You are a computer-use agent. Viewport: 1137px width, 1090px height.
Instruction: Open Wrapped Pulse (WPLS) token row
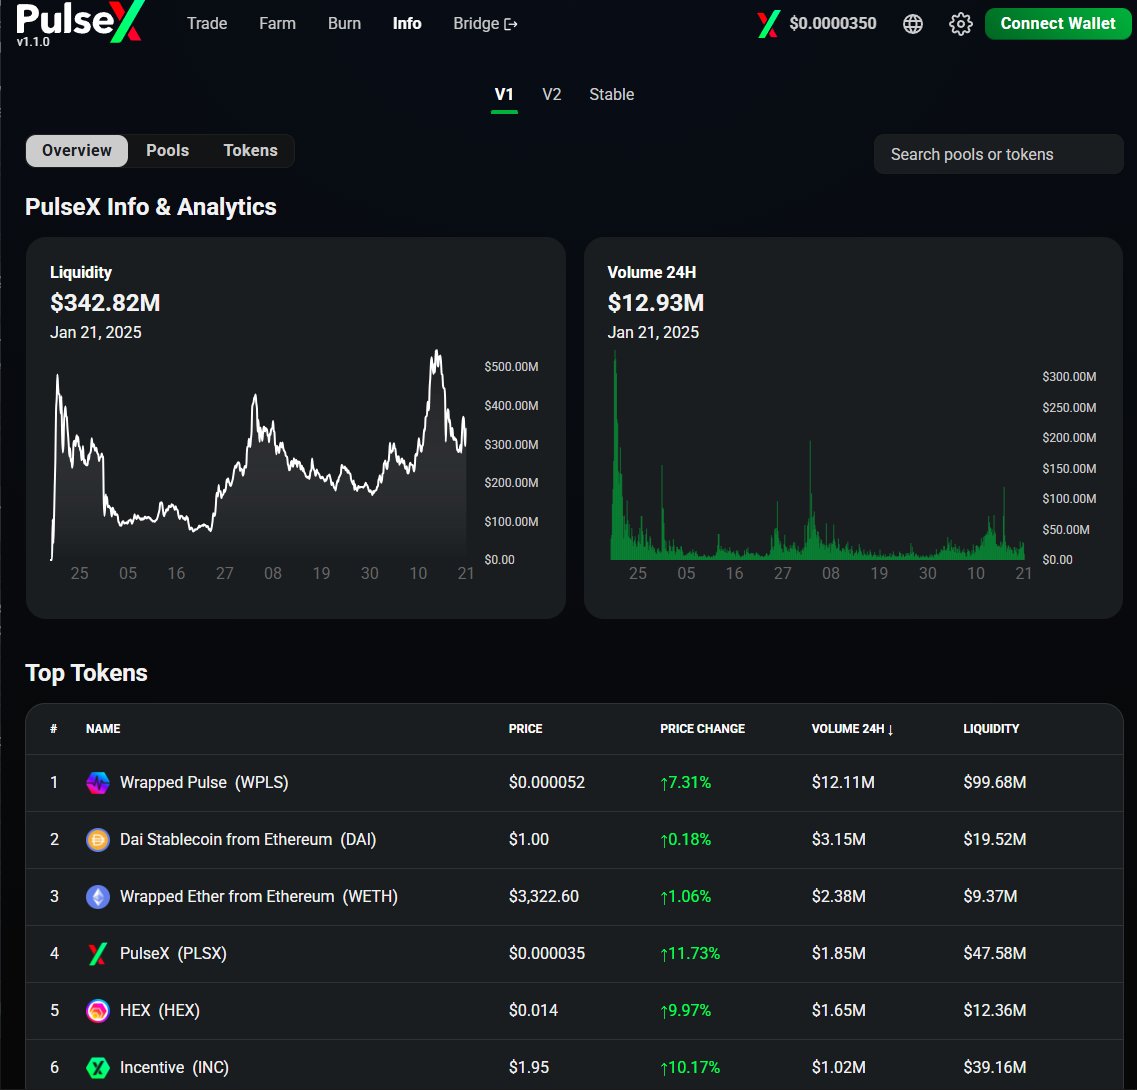point(574,783)
